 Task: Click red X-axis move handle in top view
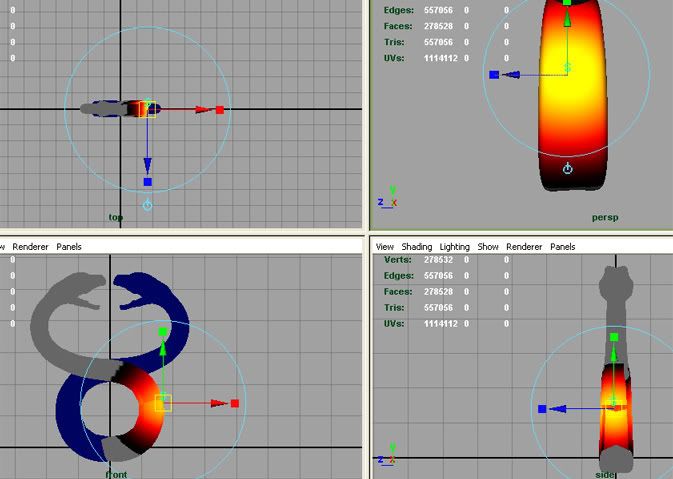(x=220, y=110)
